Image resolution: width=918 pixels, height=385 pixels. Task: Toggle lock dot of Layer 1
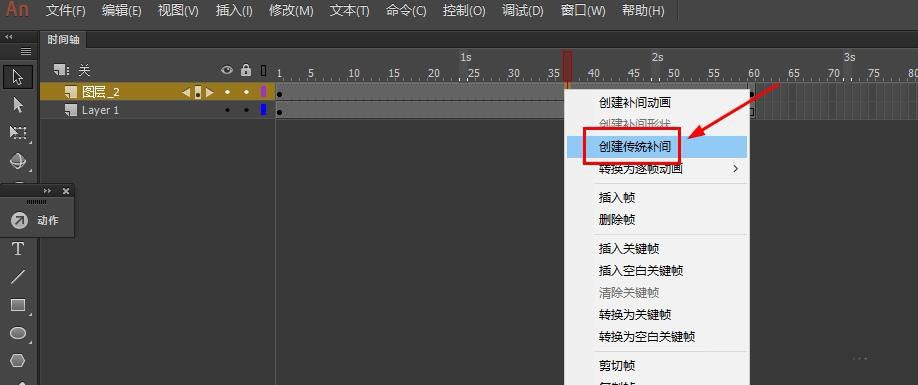click(x=246, y=110)
